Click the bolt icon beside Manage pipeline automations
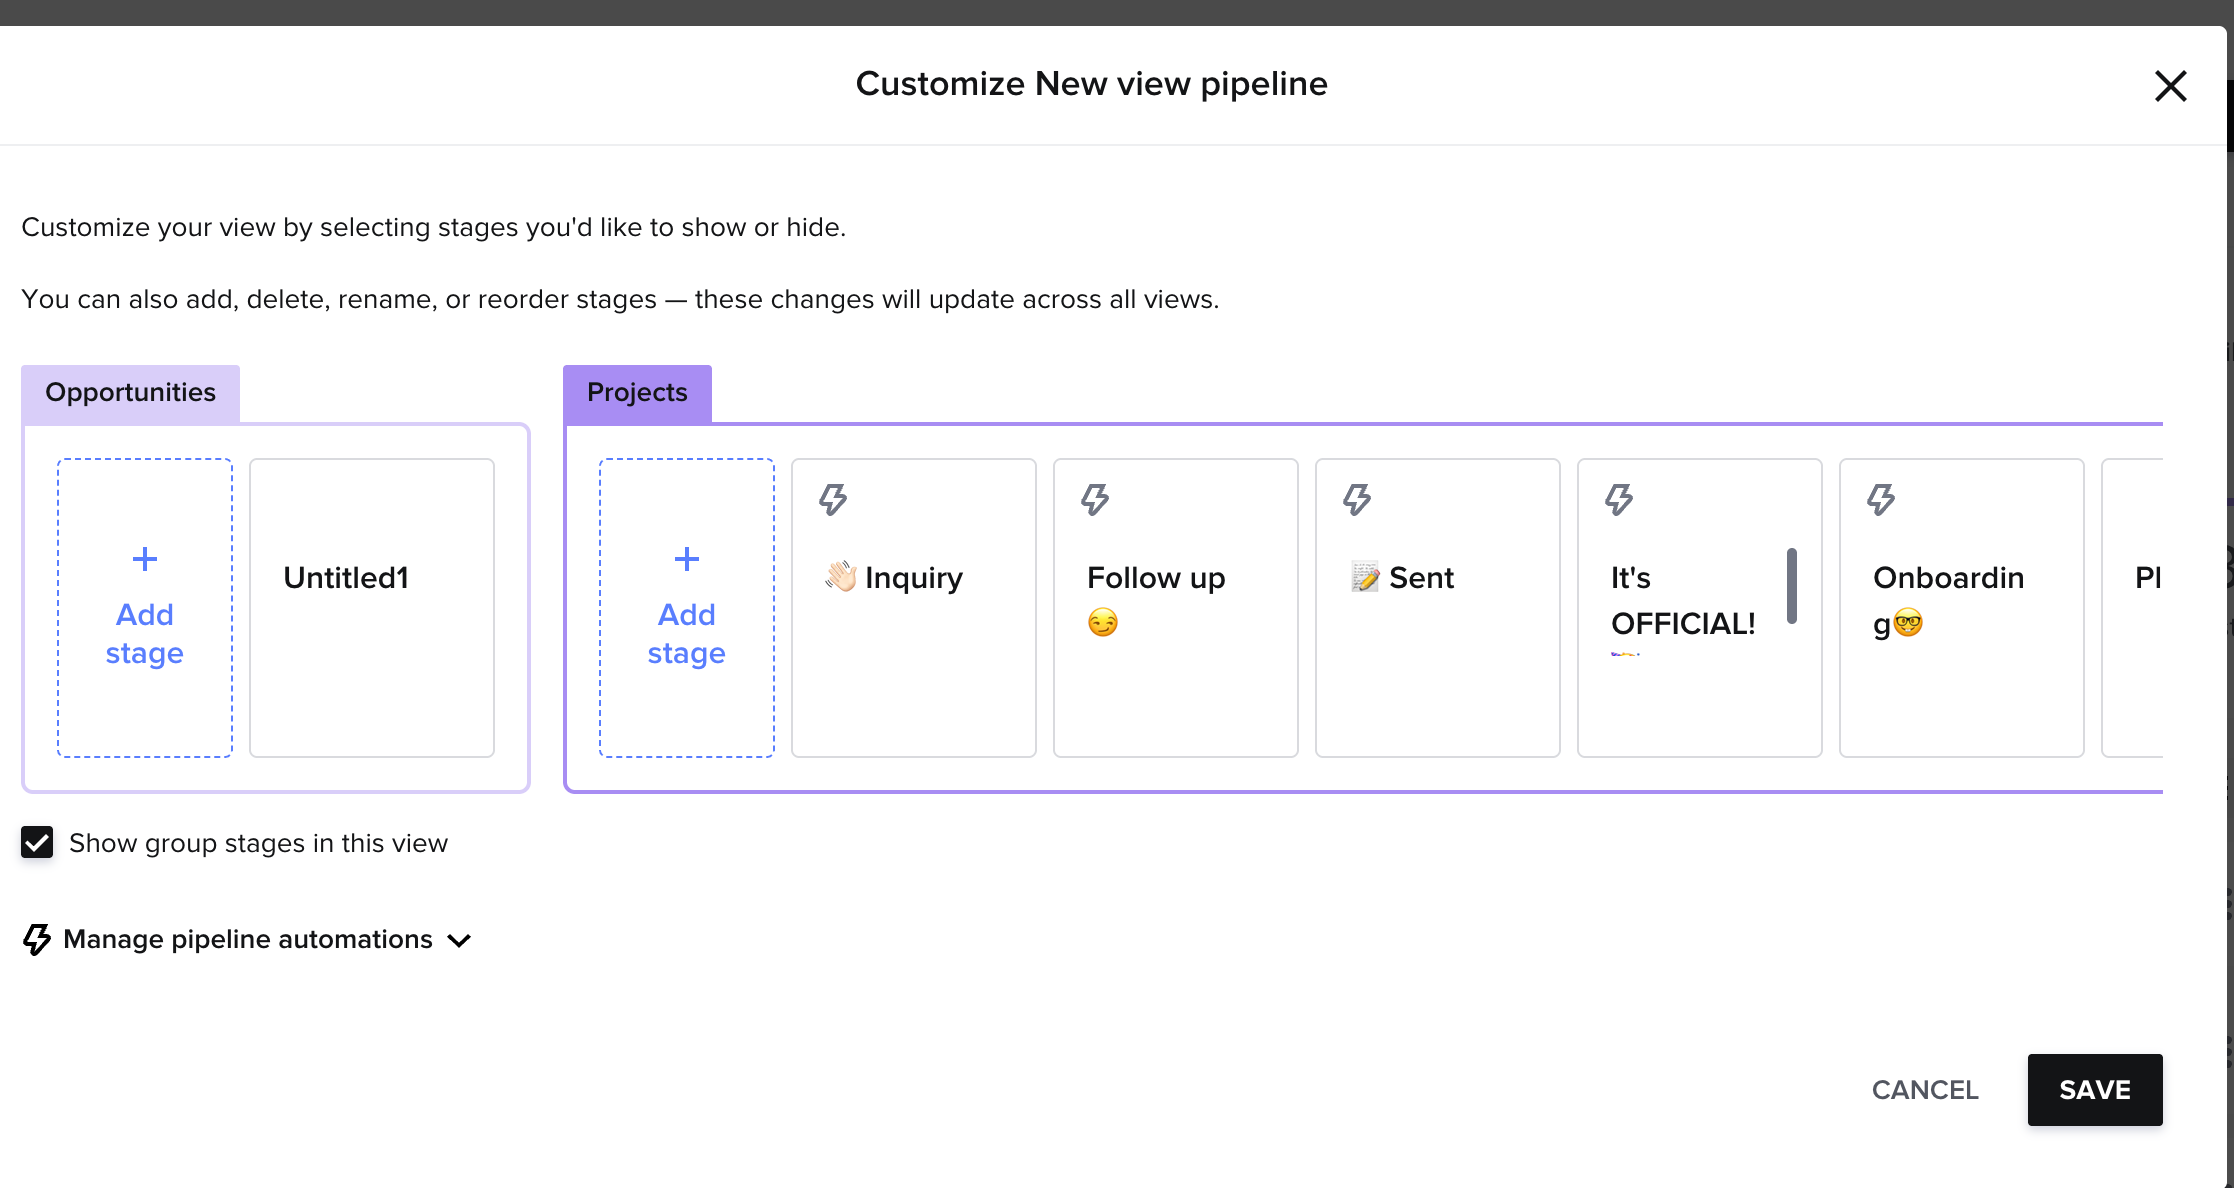Image resolution: width=2234 pixels, height=1188 pixels. pyautogui.click(x=37, y=939)
